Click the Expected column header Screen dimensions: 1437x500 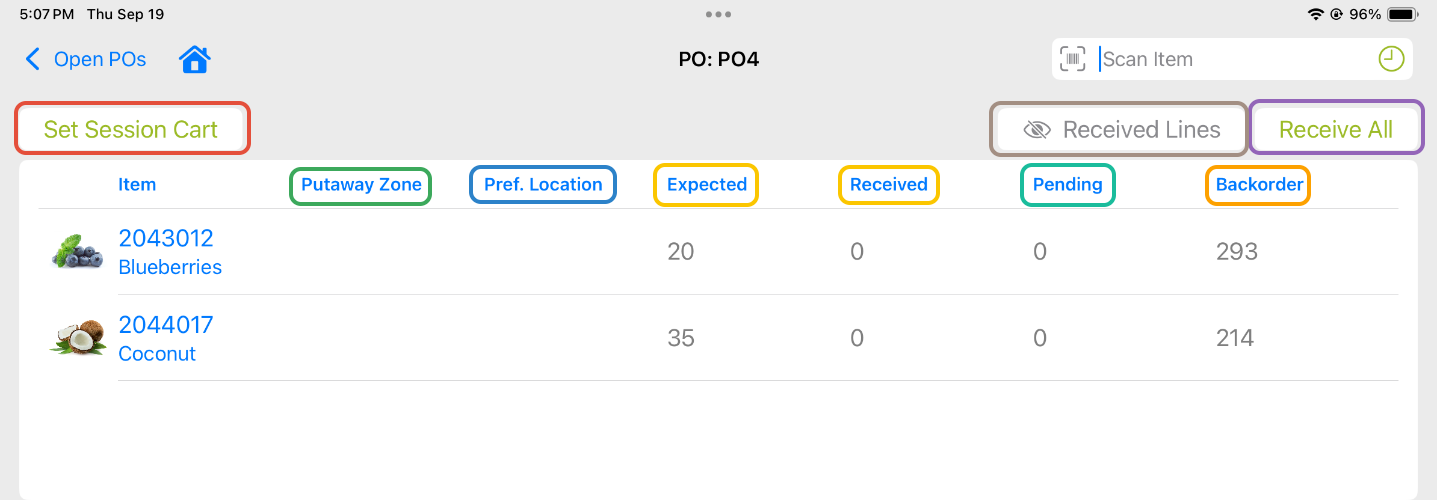(x=706, y=185)
